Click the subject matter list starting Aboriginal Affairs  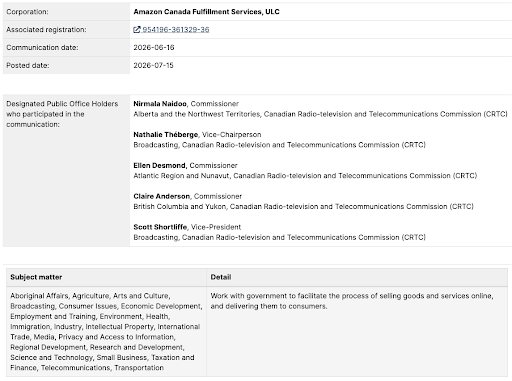pyautogui.click(x=105, y=332)
